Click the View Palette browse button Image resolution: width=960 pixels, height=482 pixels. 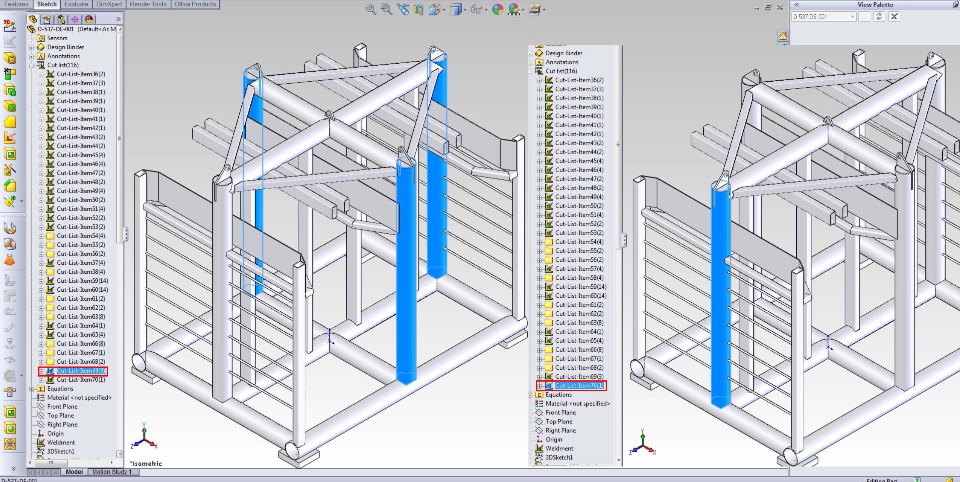864,17
